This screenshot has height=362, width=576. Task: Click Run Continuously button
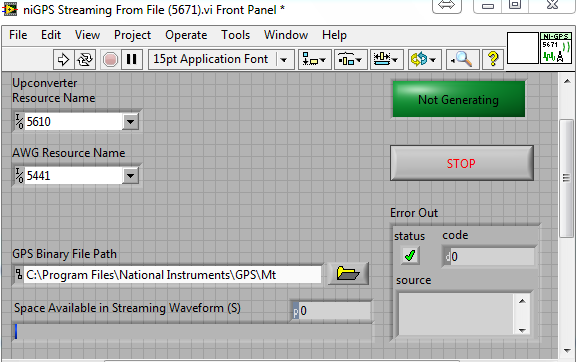(x=85, y=59)
